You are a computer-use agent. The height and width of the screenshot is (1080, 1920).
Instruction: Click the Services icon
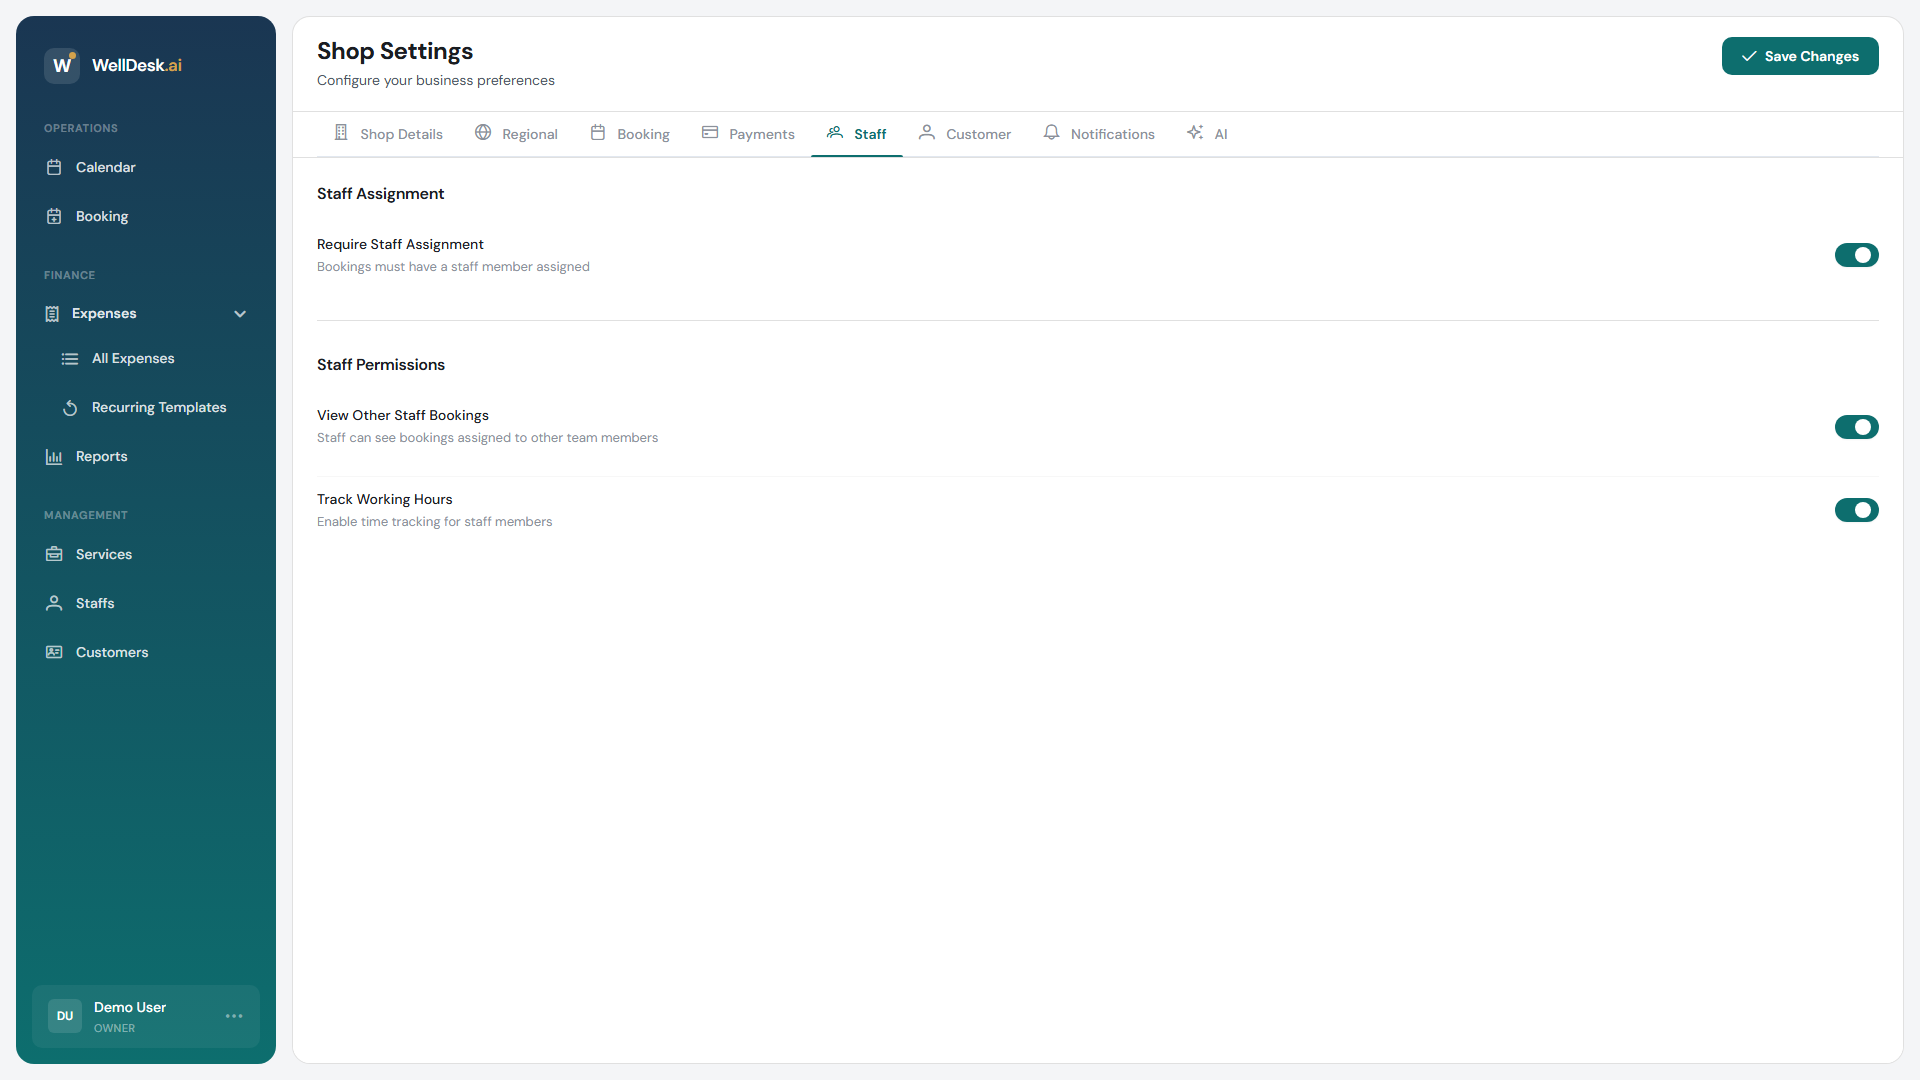[54, 554]
